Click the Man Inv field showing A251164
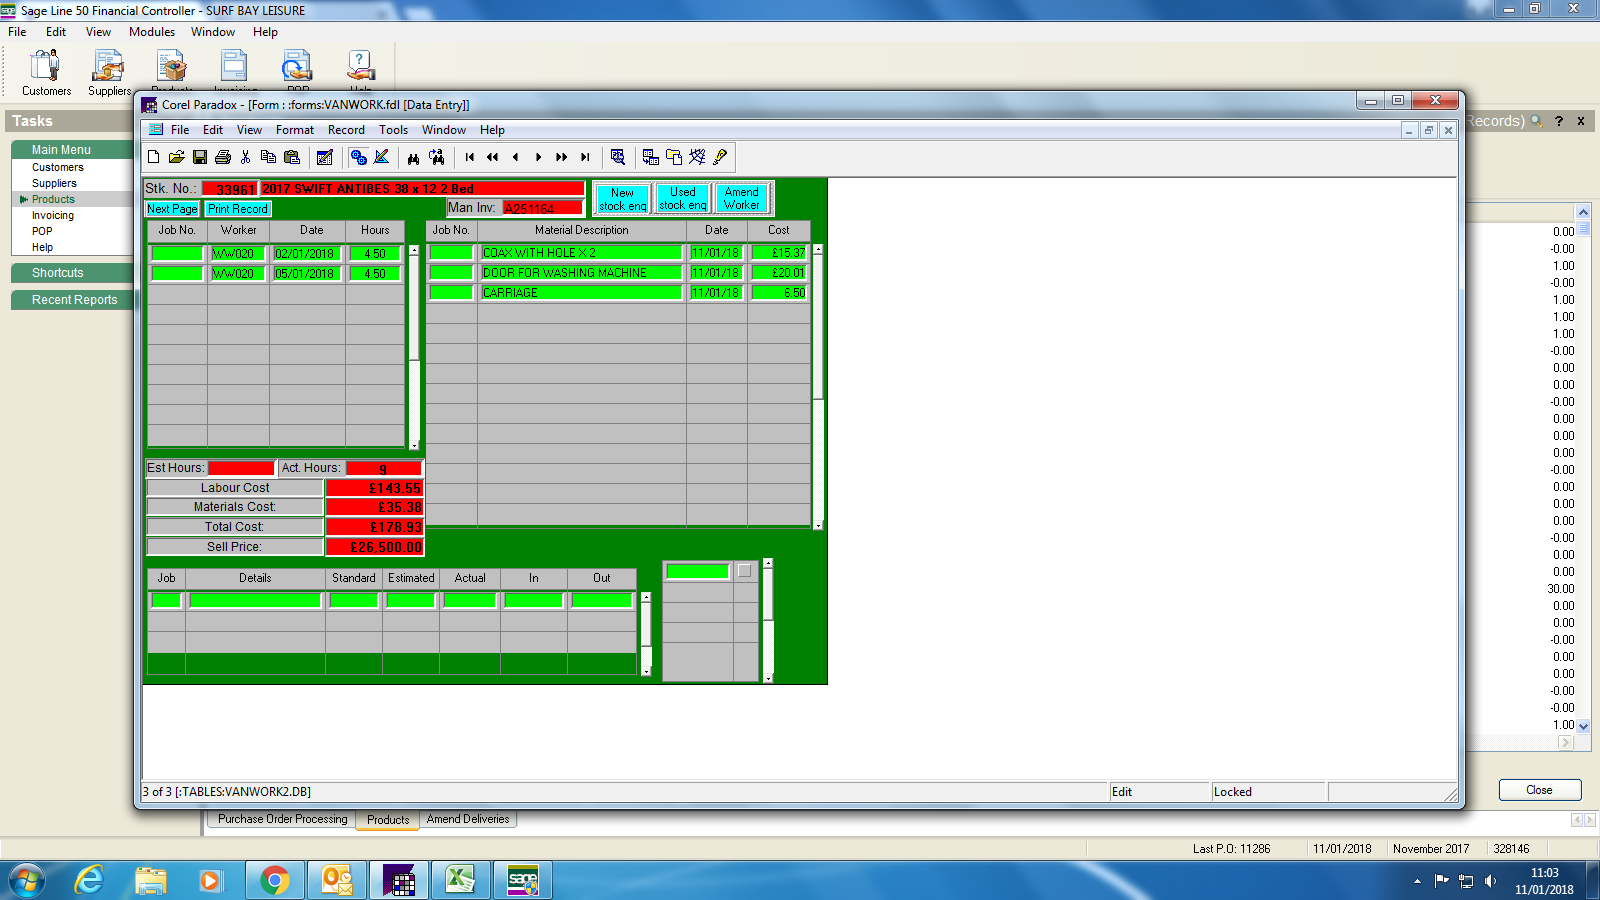Viewport: 1600px width, 900px height. [542, 208]
